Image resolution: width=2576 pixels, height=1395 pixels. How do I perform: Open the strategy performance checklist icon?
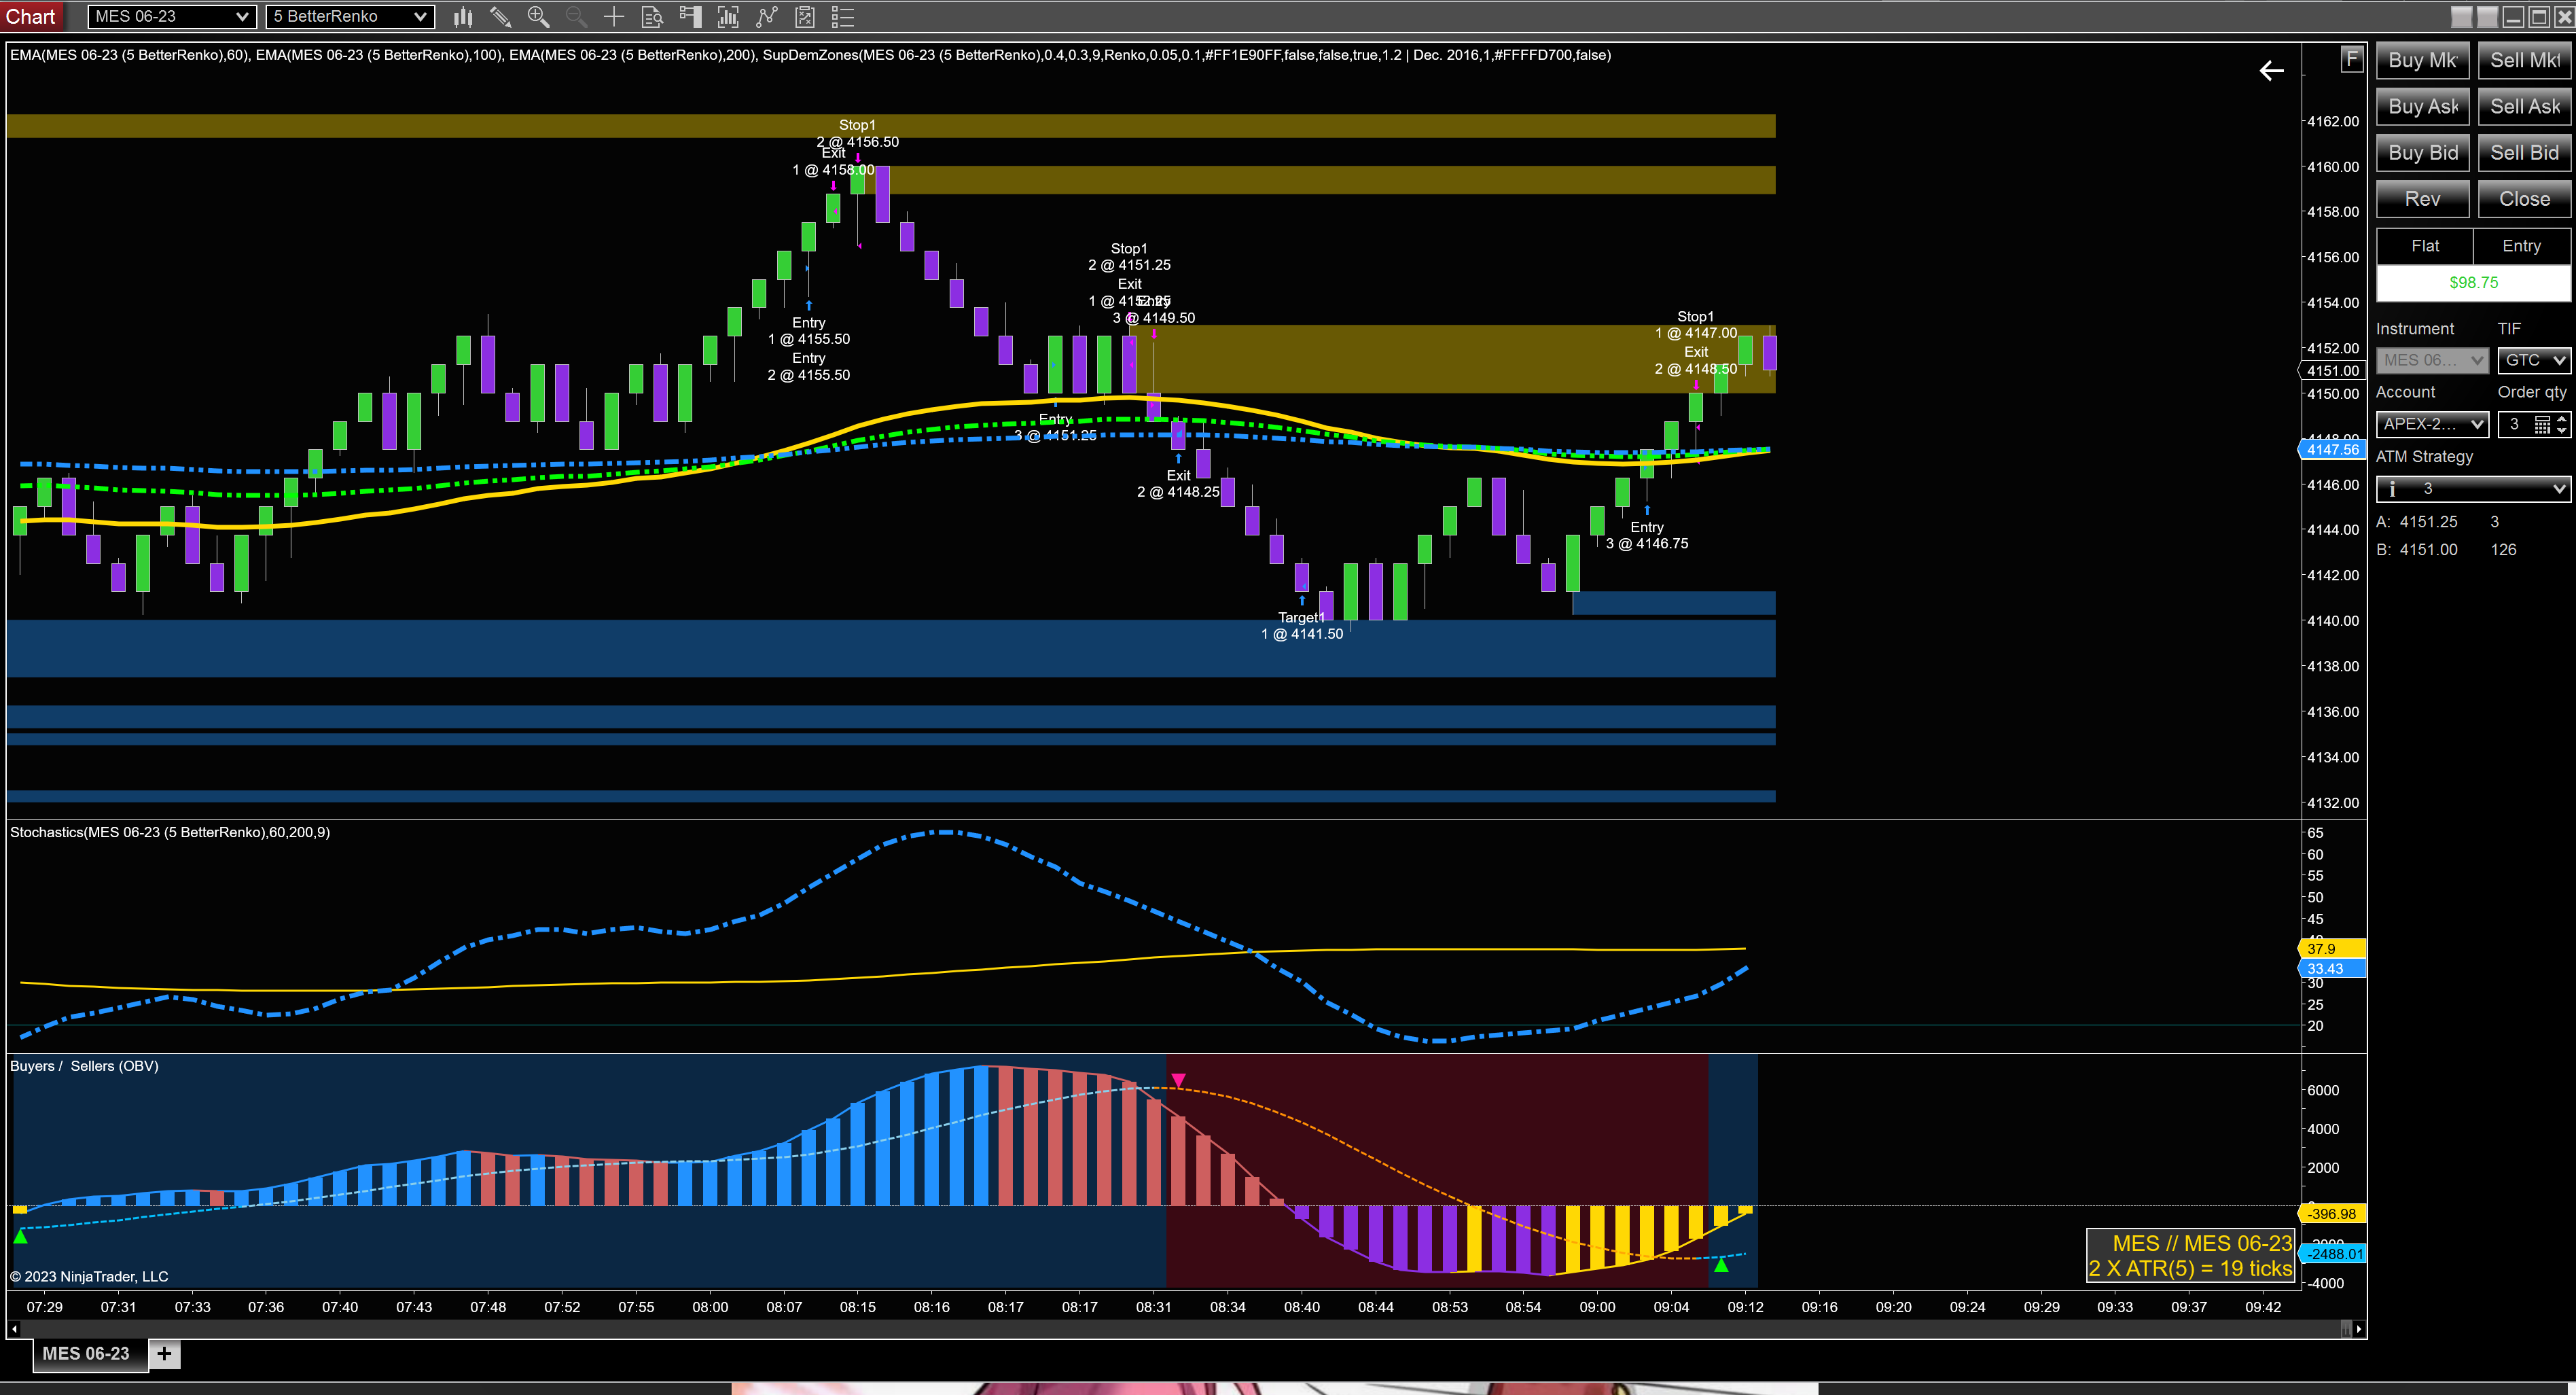pos(805,17)
